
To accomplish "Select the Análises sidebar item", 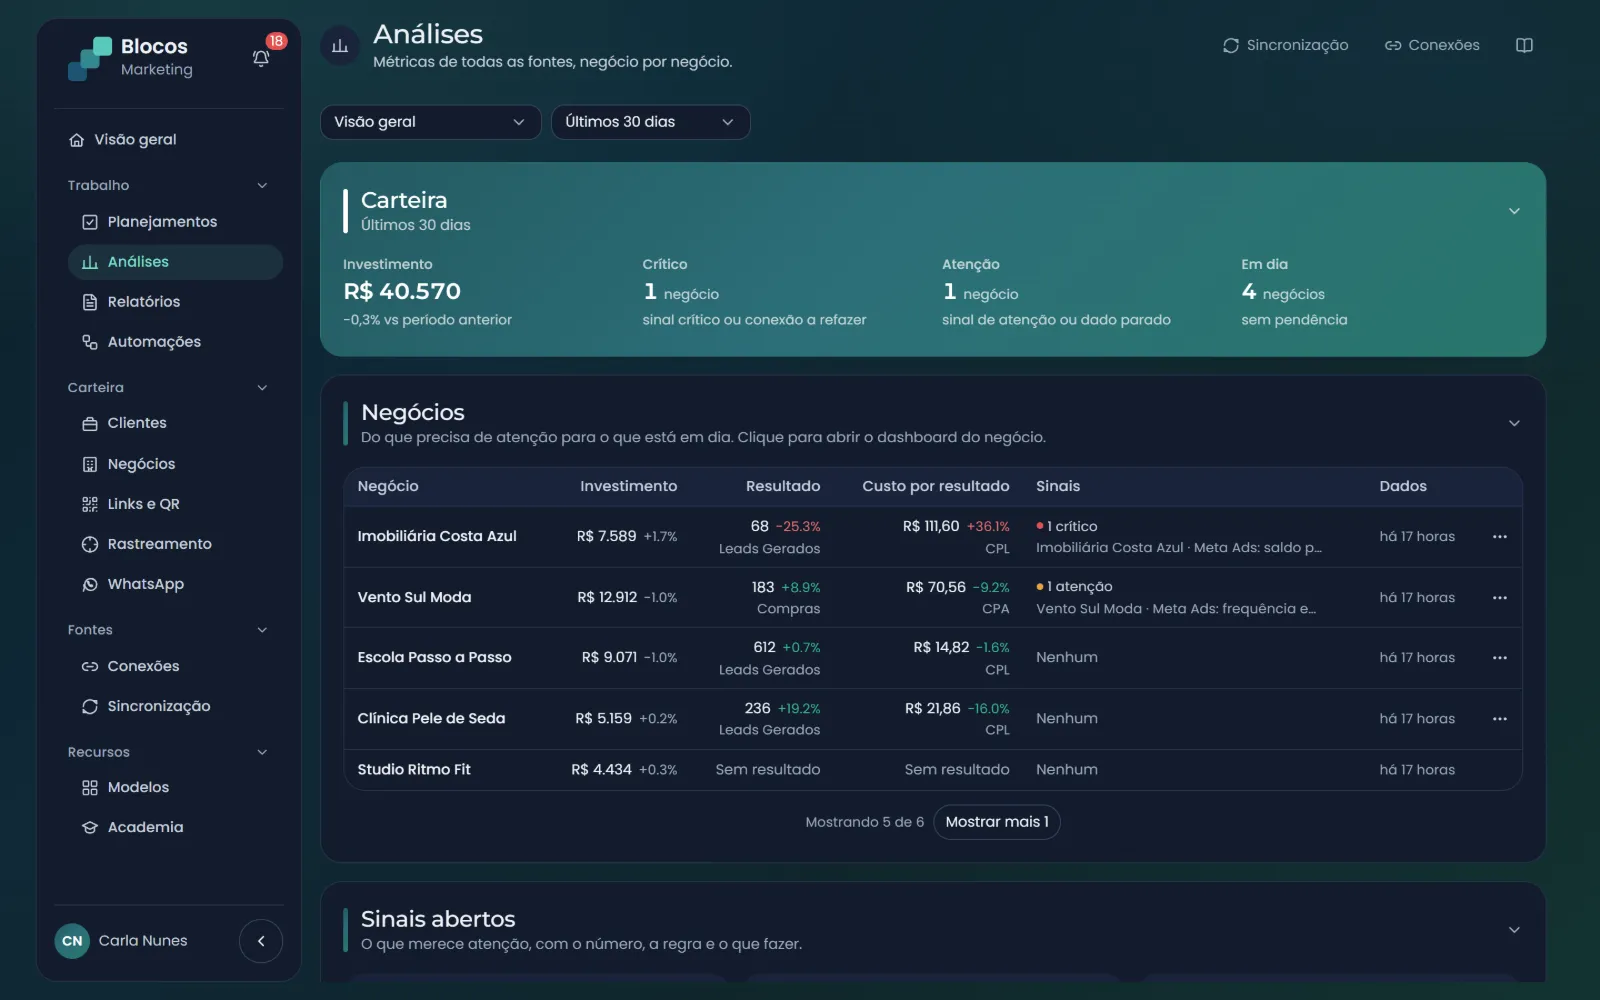I will [175, 262].
